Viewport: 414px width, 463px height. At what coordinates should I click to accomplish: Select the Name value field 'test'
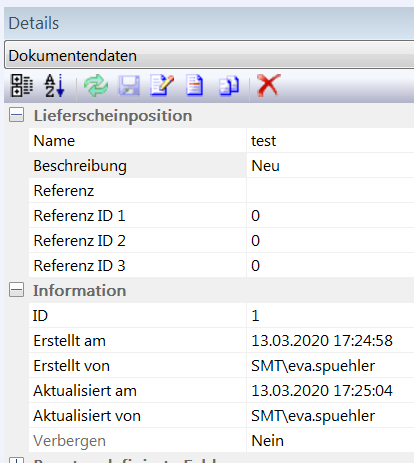point(330,141)
